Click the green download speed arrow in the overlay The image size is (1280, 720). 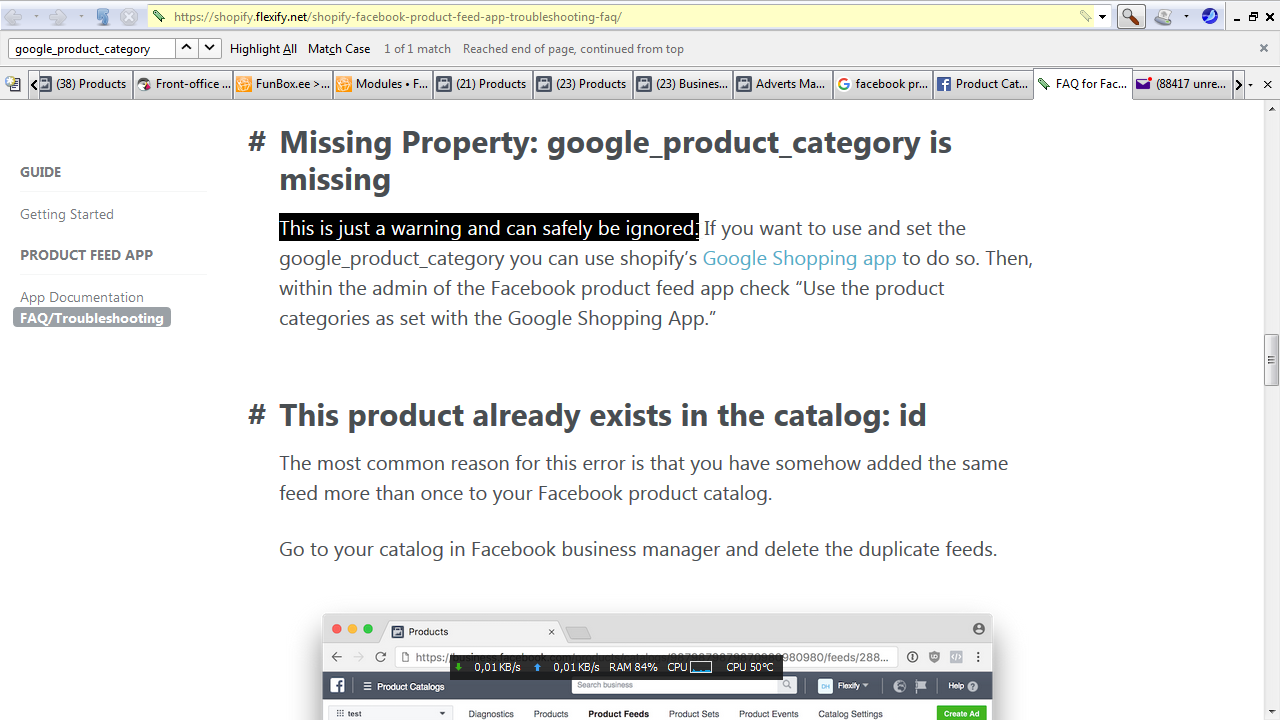[x=459, y=667]
